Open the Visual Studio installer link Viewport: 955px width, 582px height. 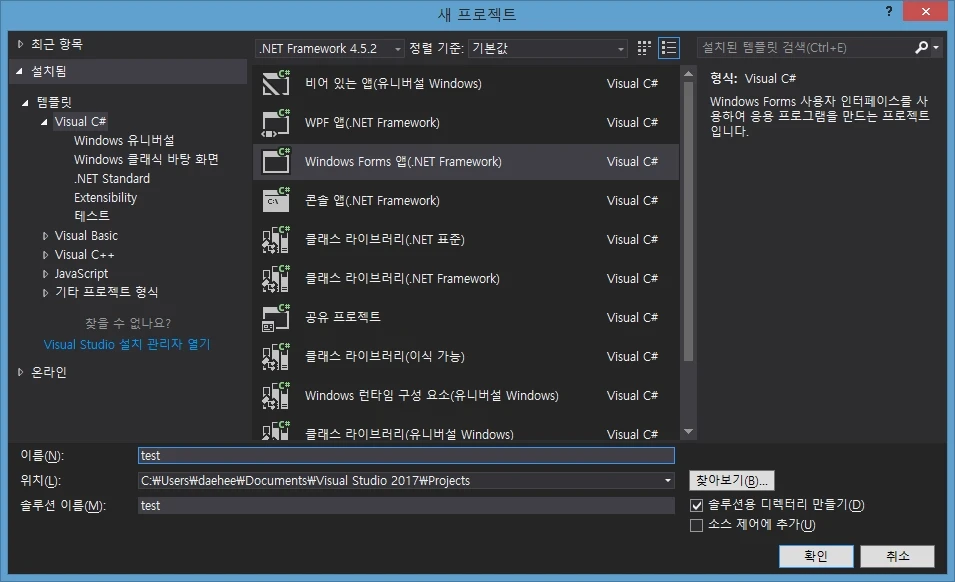click(x=127, y=344)
